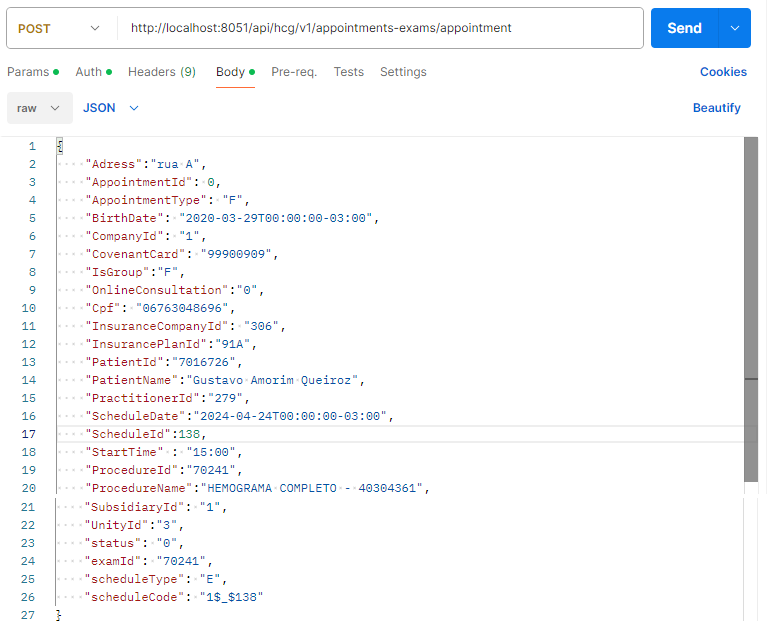Image resolution: width=773 pixels, height=621 pixels.
Task: Select the Body tab
Action: pos(231,72)
